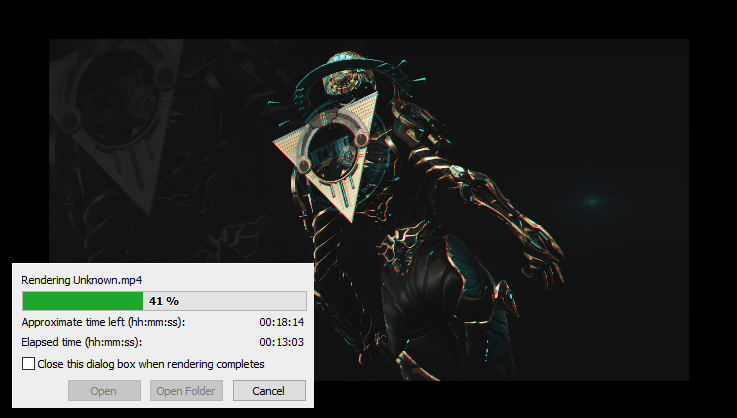Viewport: 737px width, 418px height.
Task: Click the approximate time left value 00:18:14
Action: click(x=282, y=322)
